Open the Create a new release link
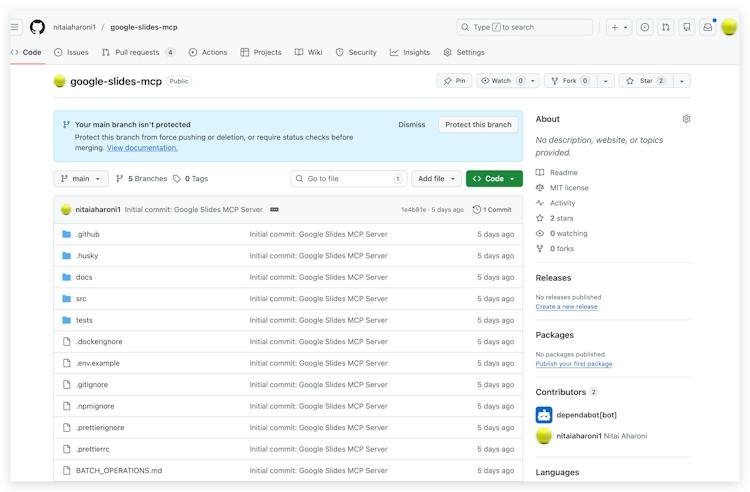Image resolution: width=750 pixels, height=492 pixels. pyautogui.click(x=566, y=306)
